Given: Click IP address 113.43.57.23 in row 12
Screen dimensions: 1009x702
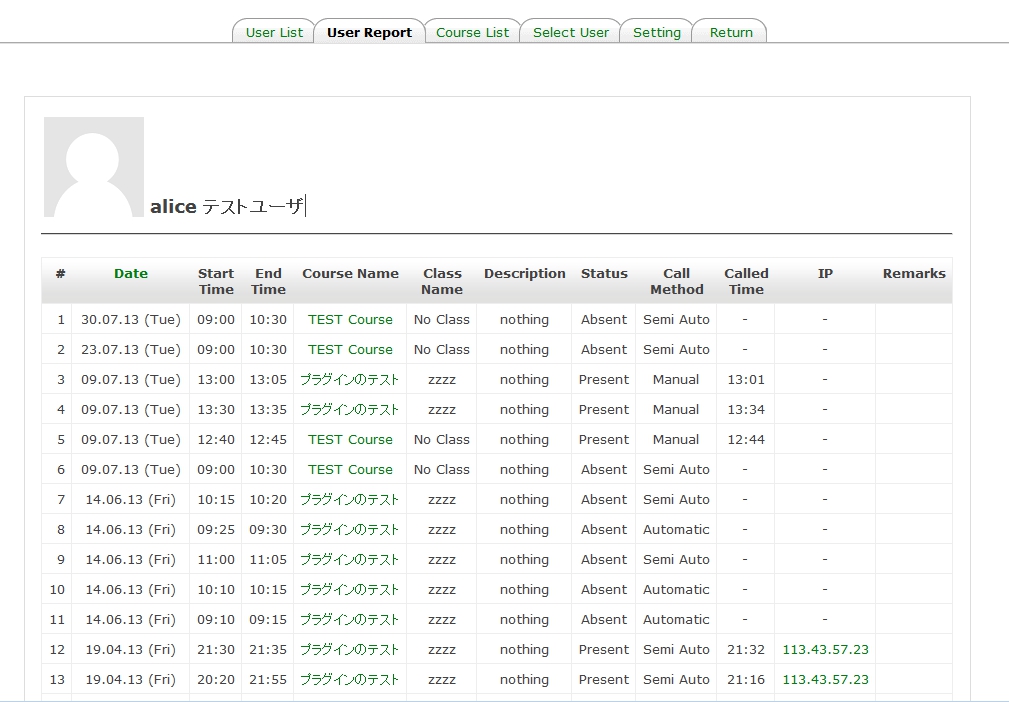Looking at the screenshot, I should point(825,650).
